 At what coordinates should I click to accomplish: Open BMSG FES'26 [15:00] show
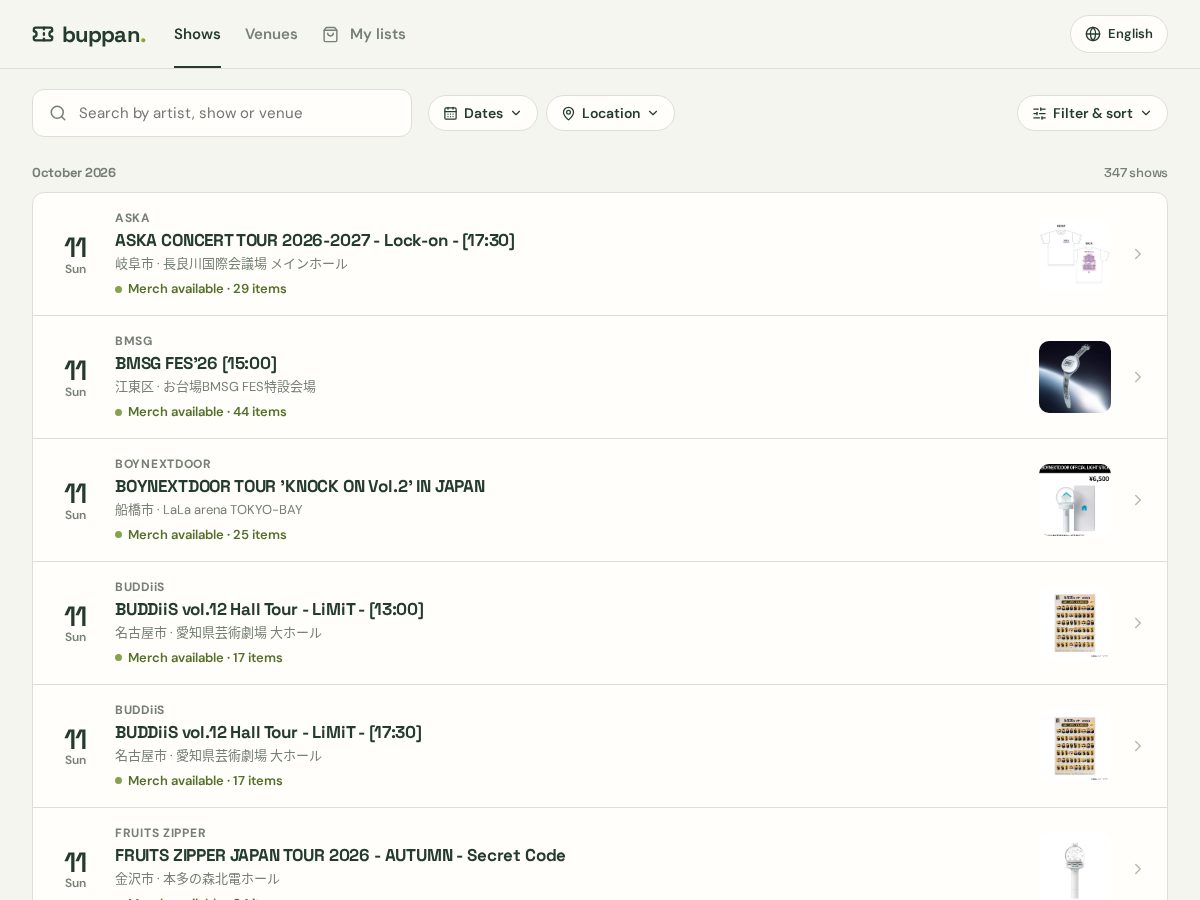[x=196, y=363]
